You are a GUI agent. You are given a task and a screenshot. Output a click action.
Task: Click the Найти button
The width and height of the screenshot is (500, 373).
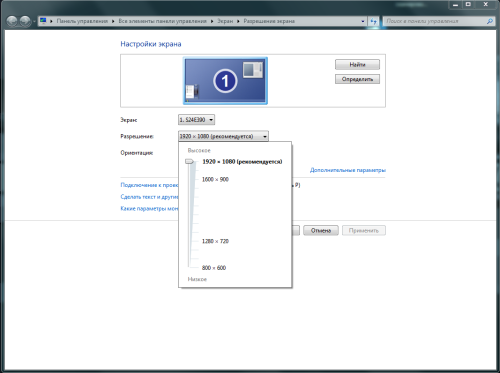click(x=357, y=64)
